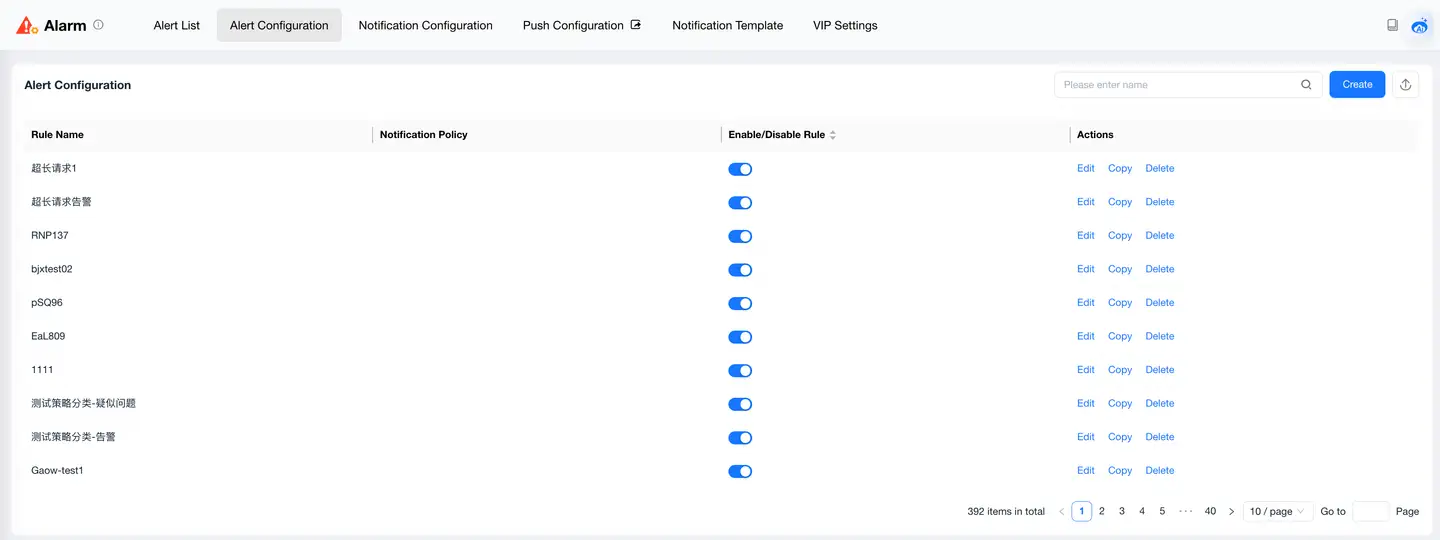Click the Go to page number field
This screenshot has width=1440, height=540.
coord(1370,512)
